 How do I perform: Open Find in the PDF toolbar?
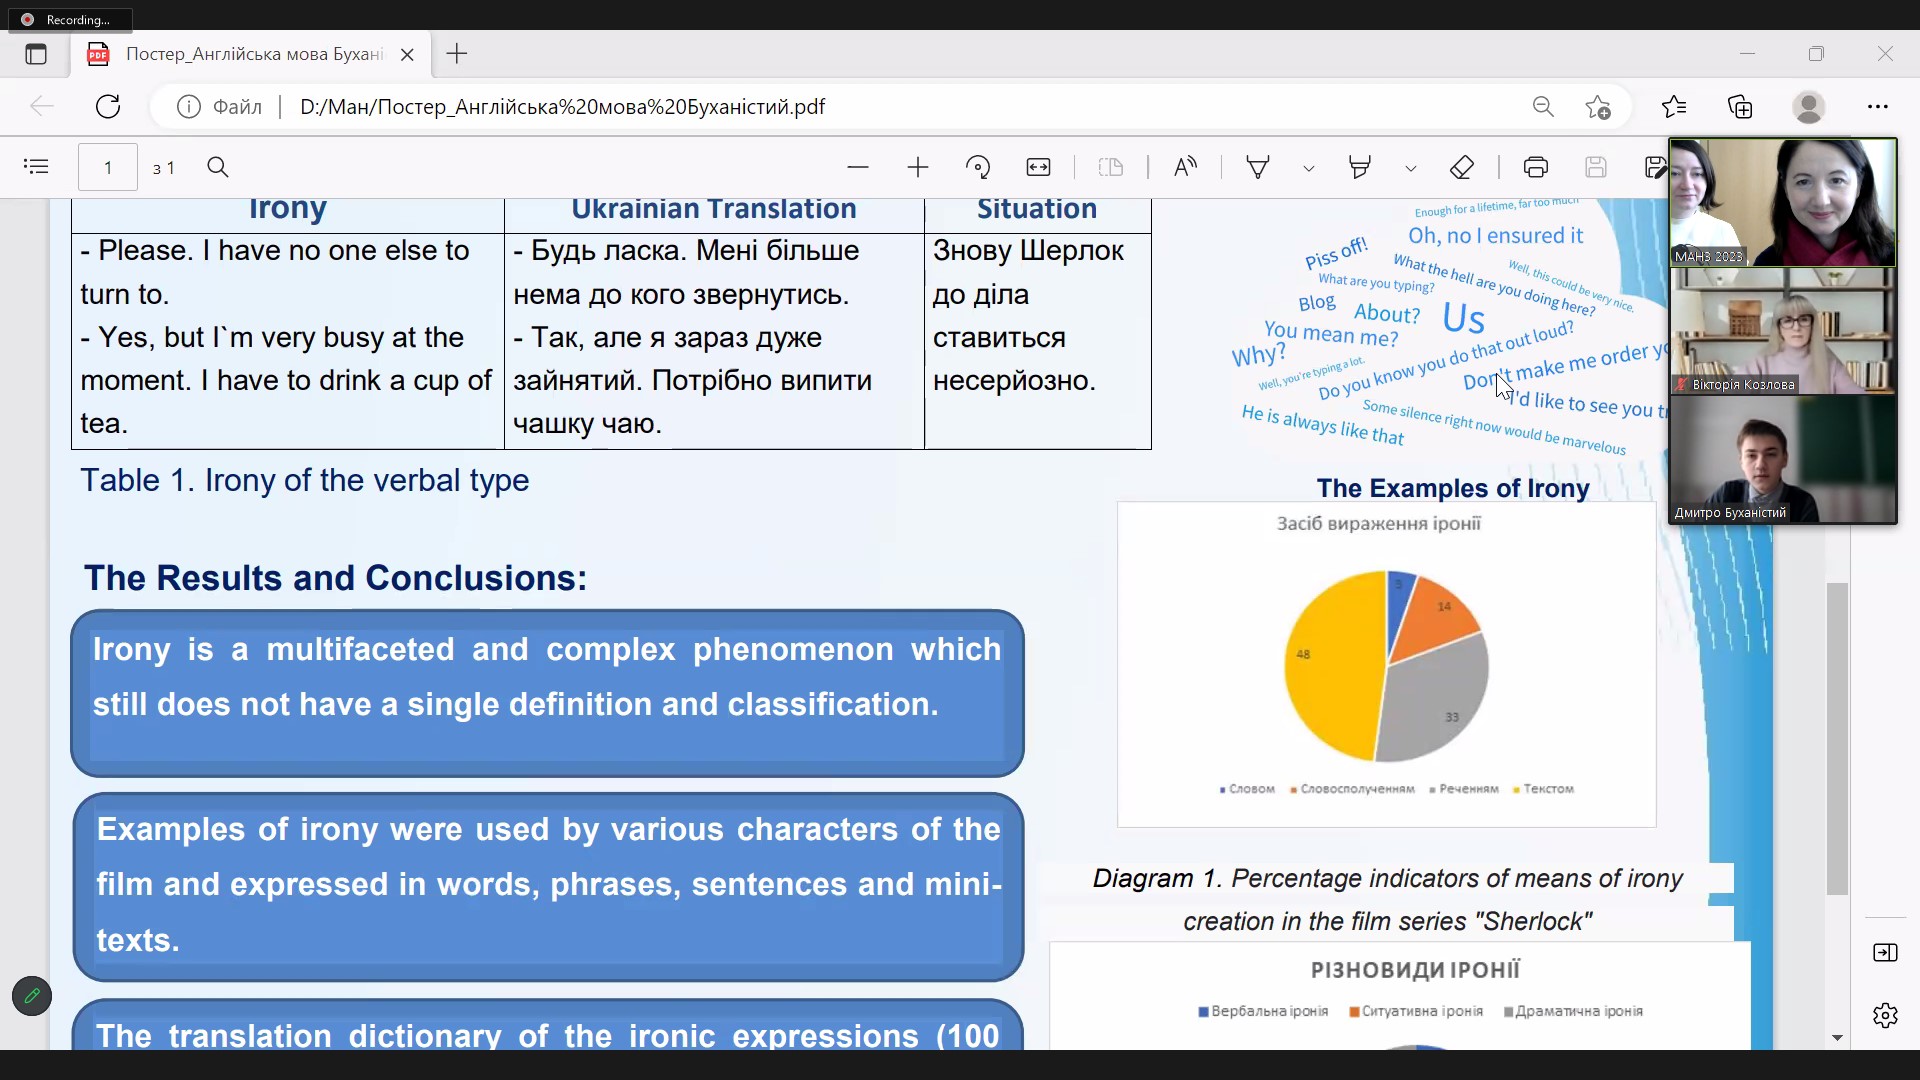click(218, 167)
